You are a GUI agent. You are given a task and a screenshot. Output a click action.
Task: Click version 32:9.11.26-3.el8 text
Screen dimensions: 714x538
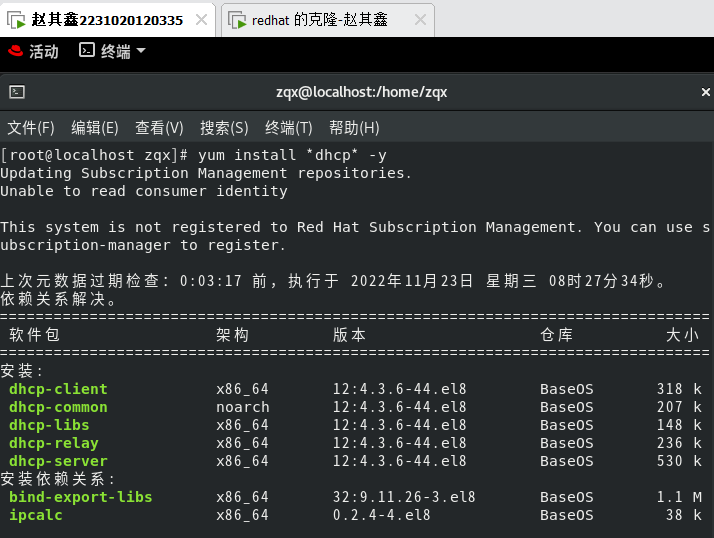point(404,497)
